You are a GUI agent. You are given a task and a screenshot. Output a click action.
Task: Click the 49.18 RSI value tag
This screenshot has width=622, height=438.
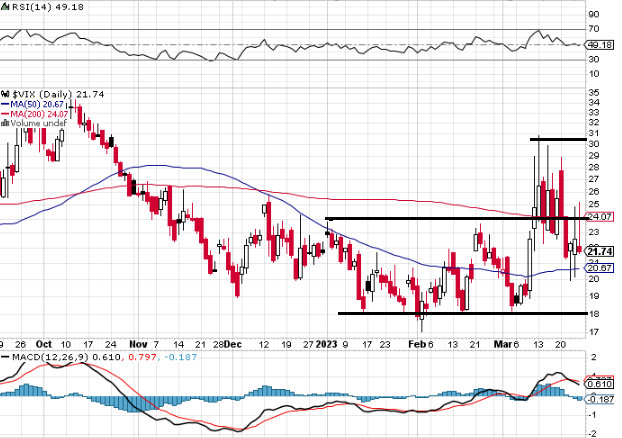click(x=600, y=45)
